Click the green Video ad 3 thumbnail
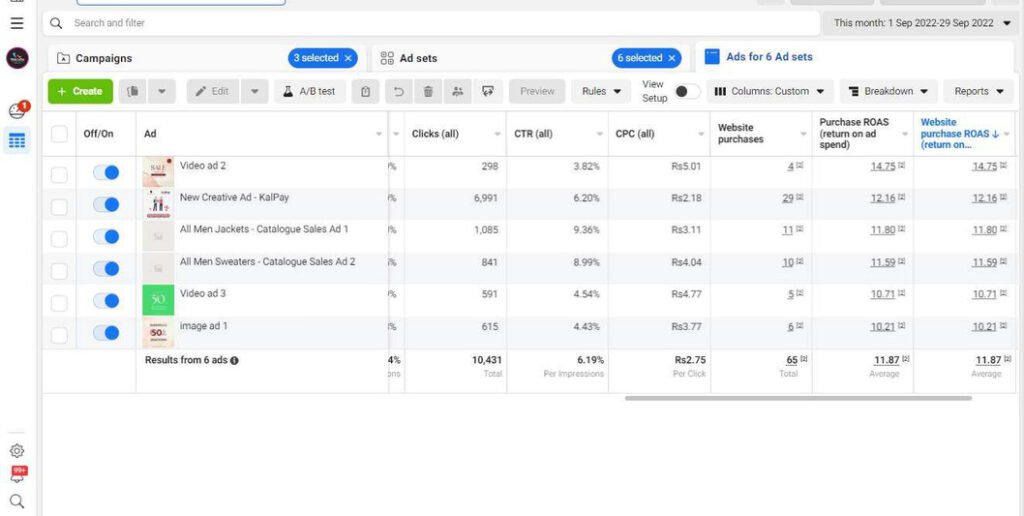This screenshot has height=516, width=1024. pos(158,300)
